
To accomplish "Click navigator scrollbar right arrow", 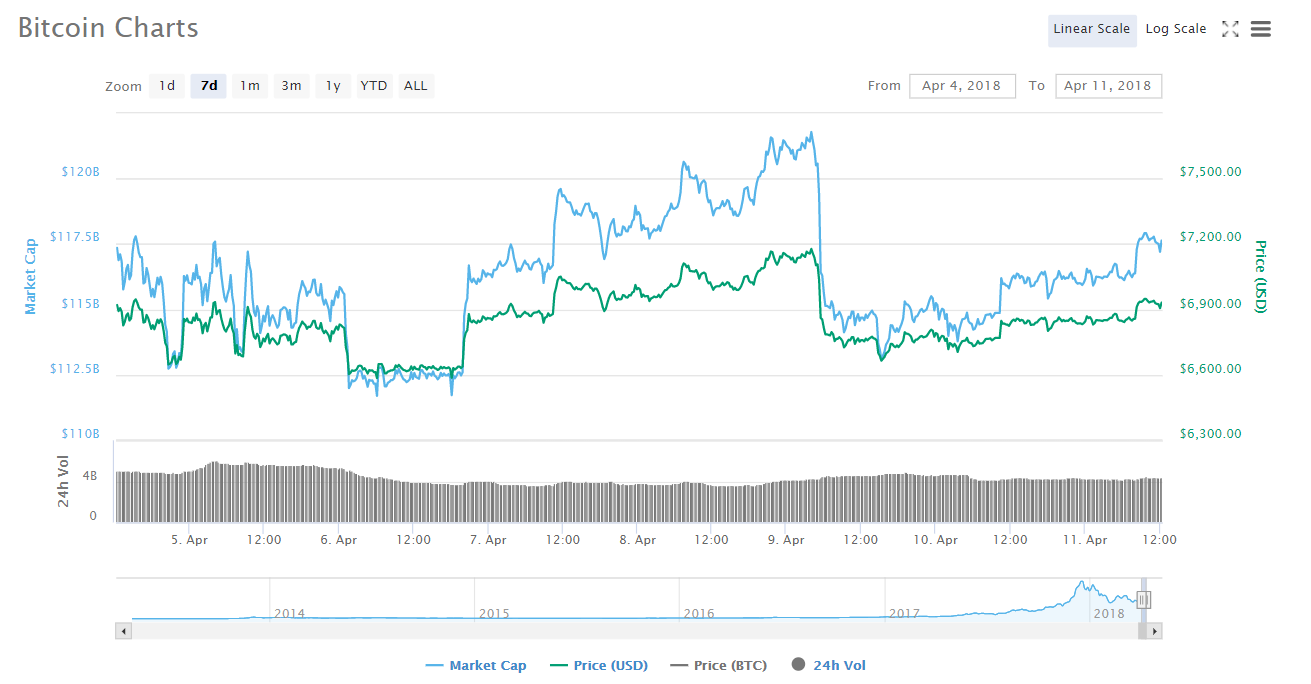I will (x=1154, y=631).
